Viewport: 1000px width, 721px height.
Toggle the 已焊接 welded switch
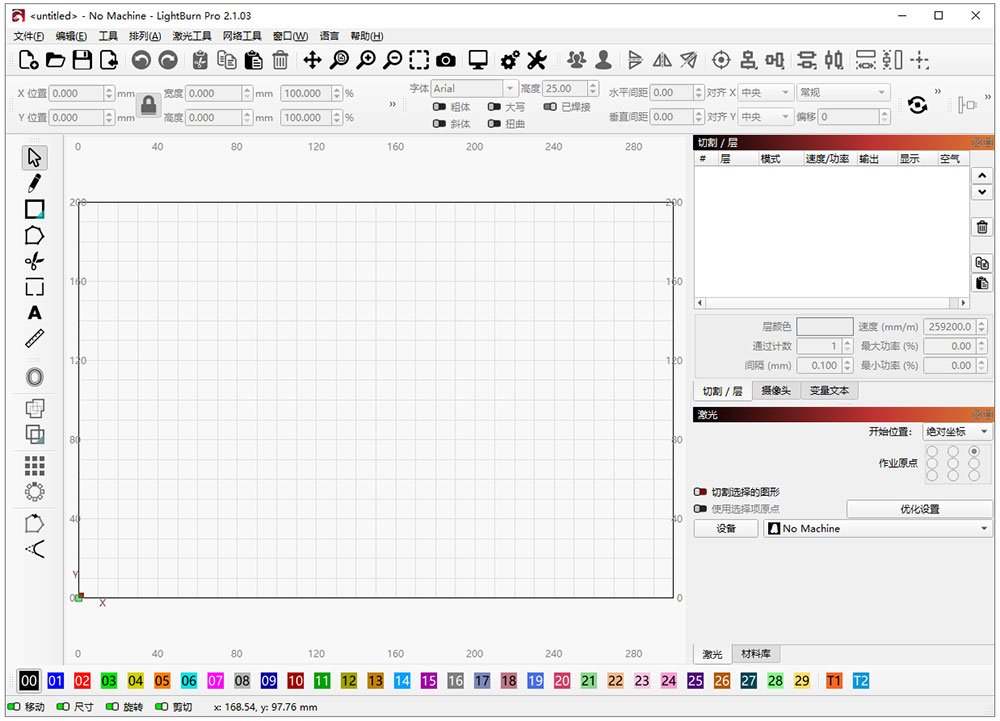pos(550,106)
